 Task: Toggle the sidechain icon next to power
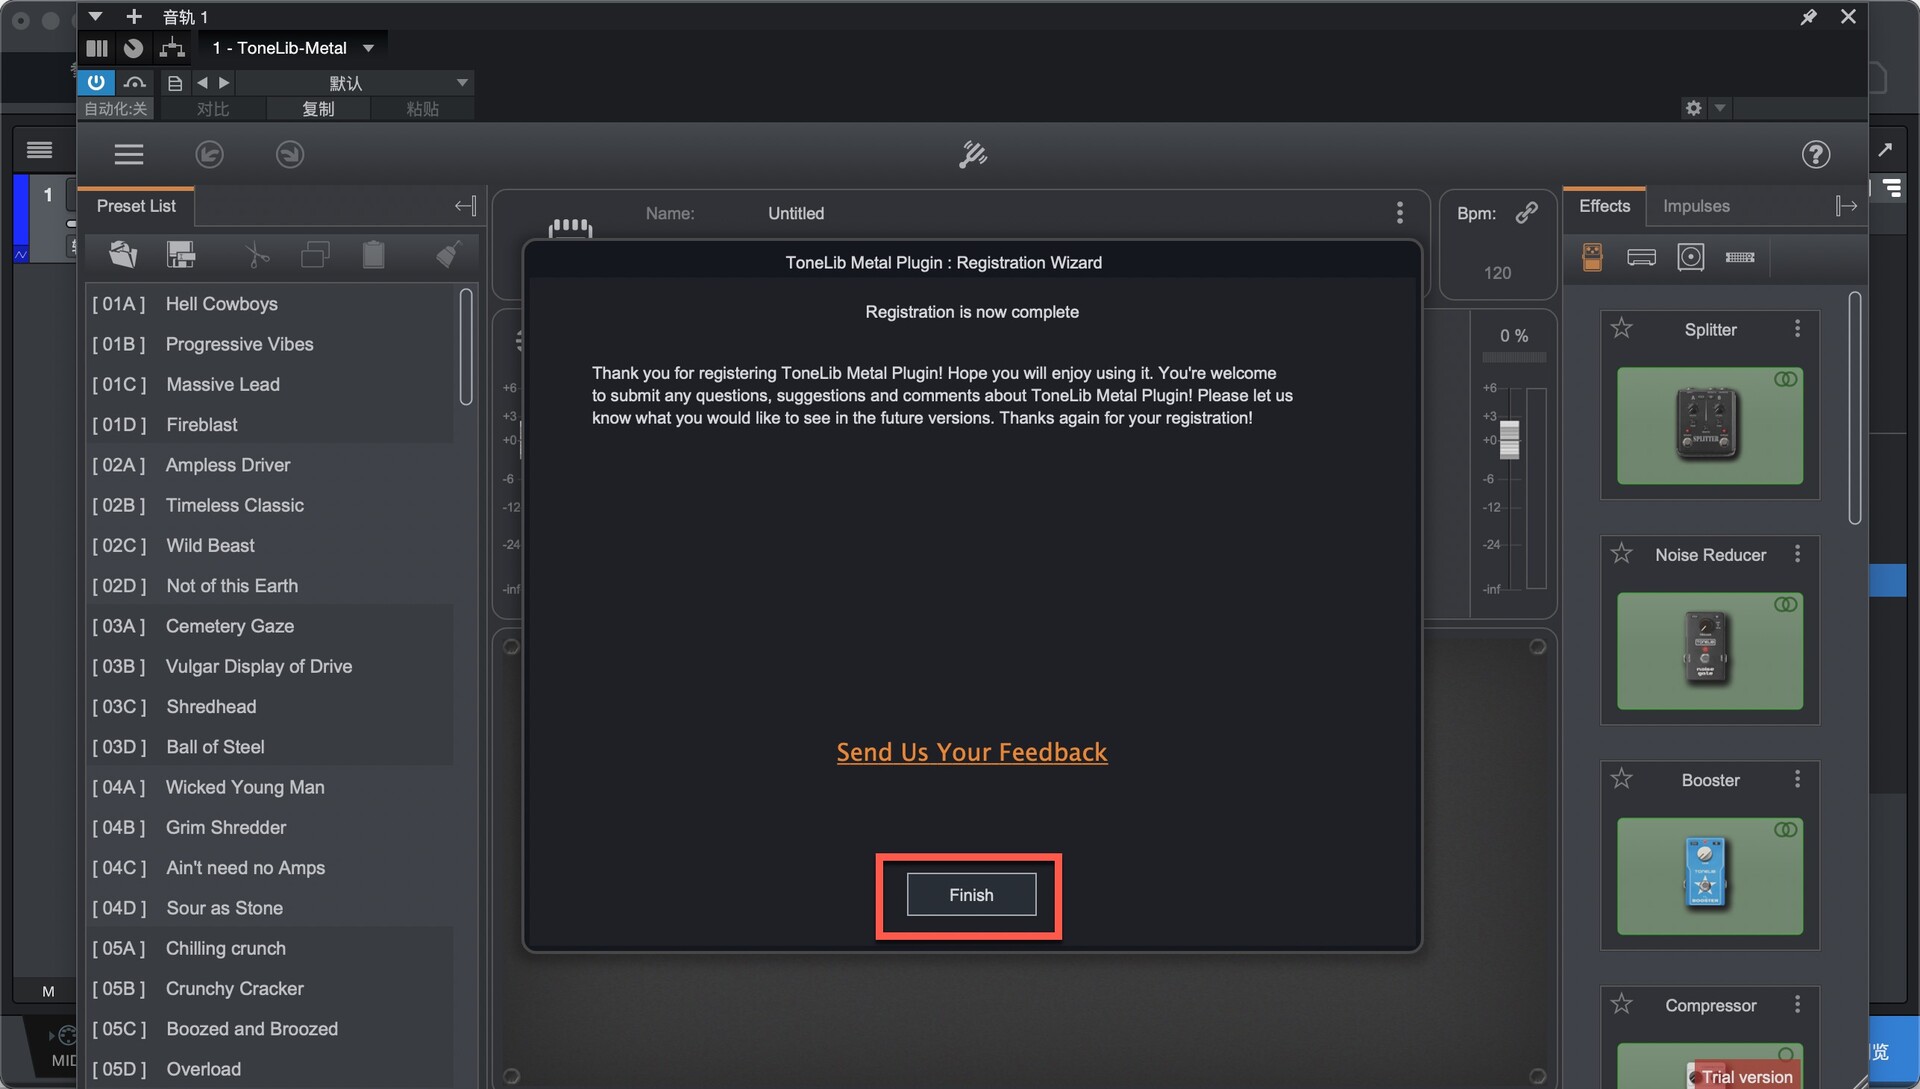135,83
